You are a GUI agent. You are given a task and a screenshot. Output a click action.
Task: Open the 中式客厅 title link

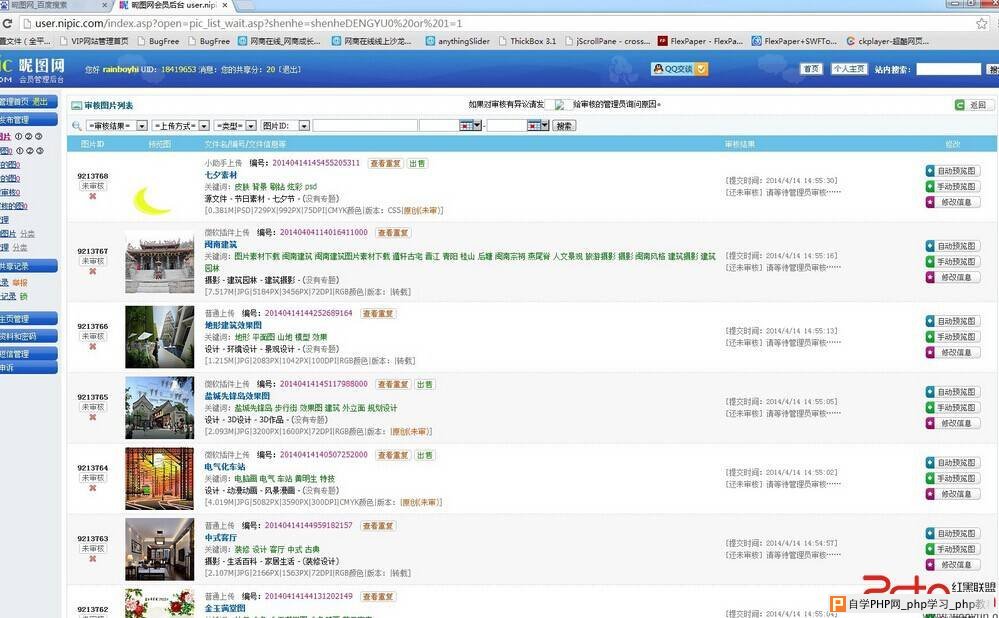coord(221,537)
